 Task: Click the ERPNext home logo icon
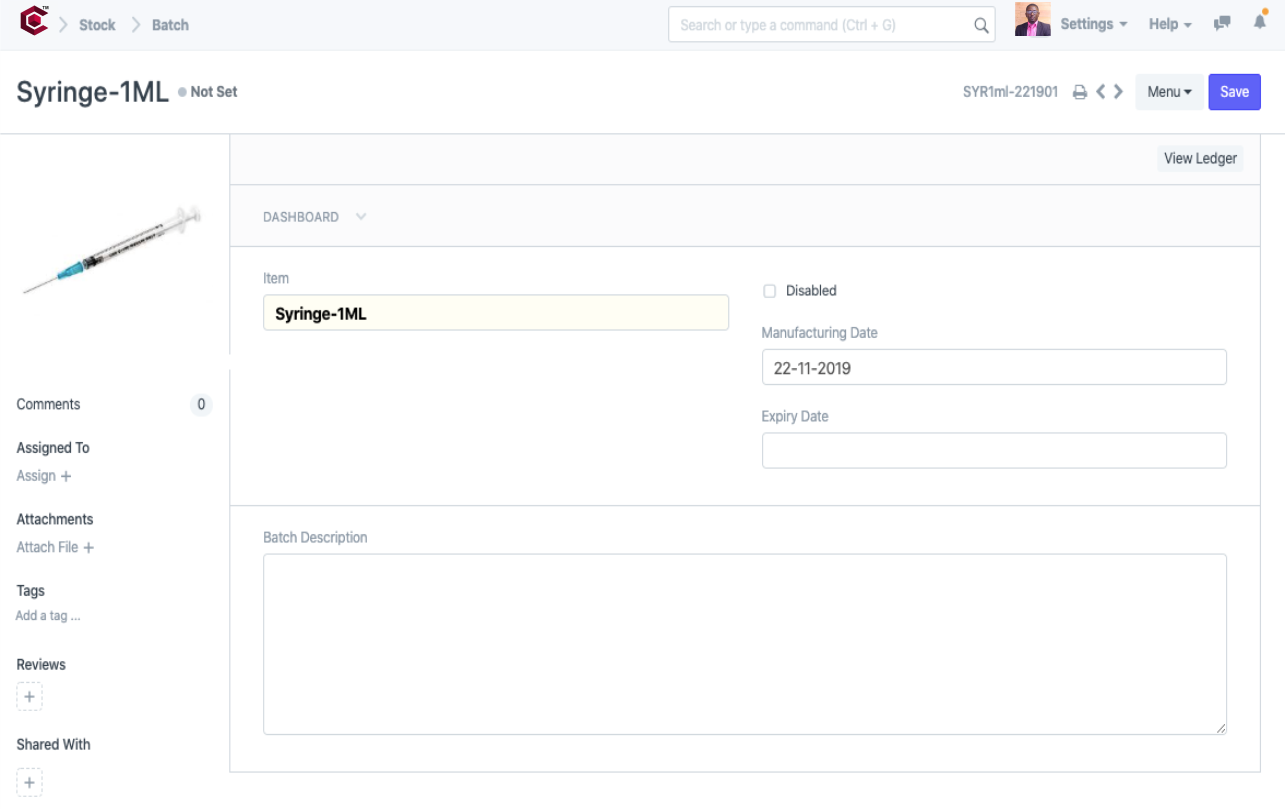coord(34,22)
